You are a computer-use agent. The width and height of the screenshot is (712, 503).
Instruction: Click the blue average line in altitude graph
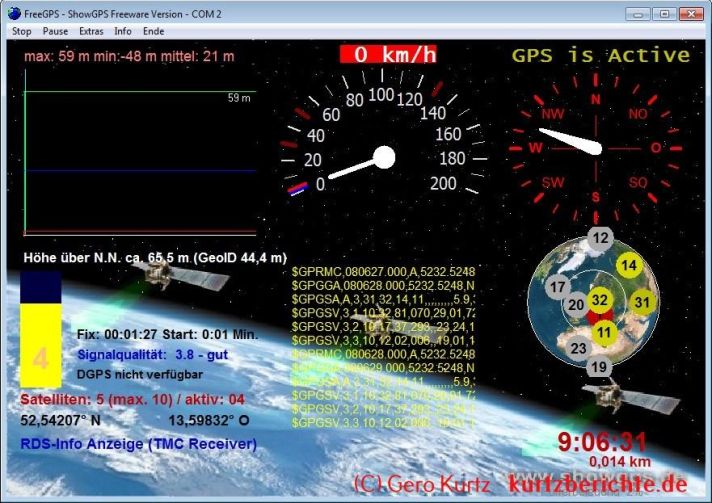[x=140, y=171]
